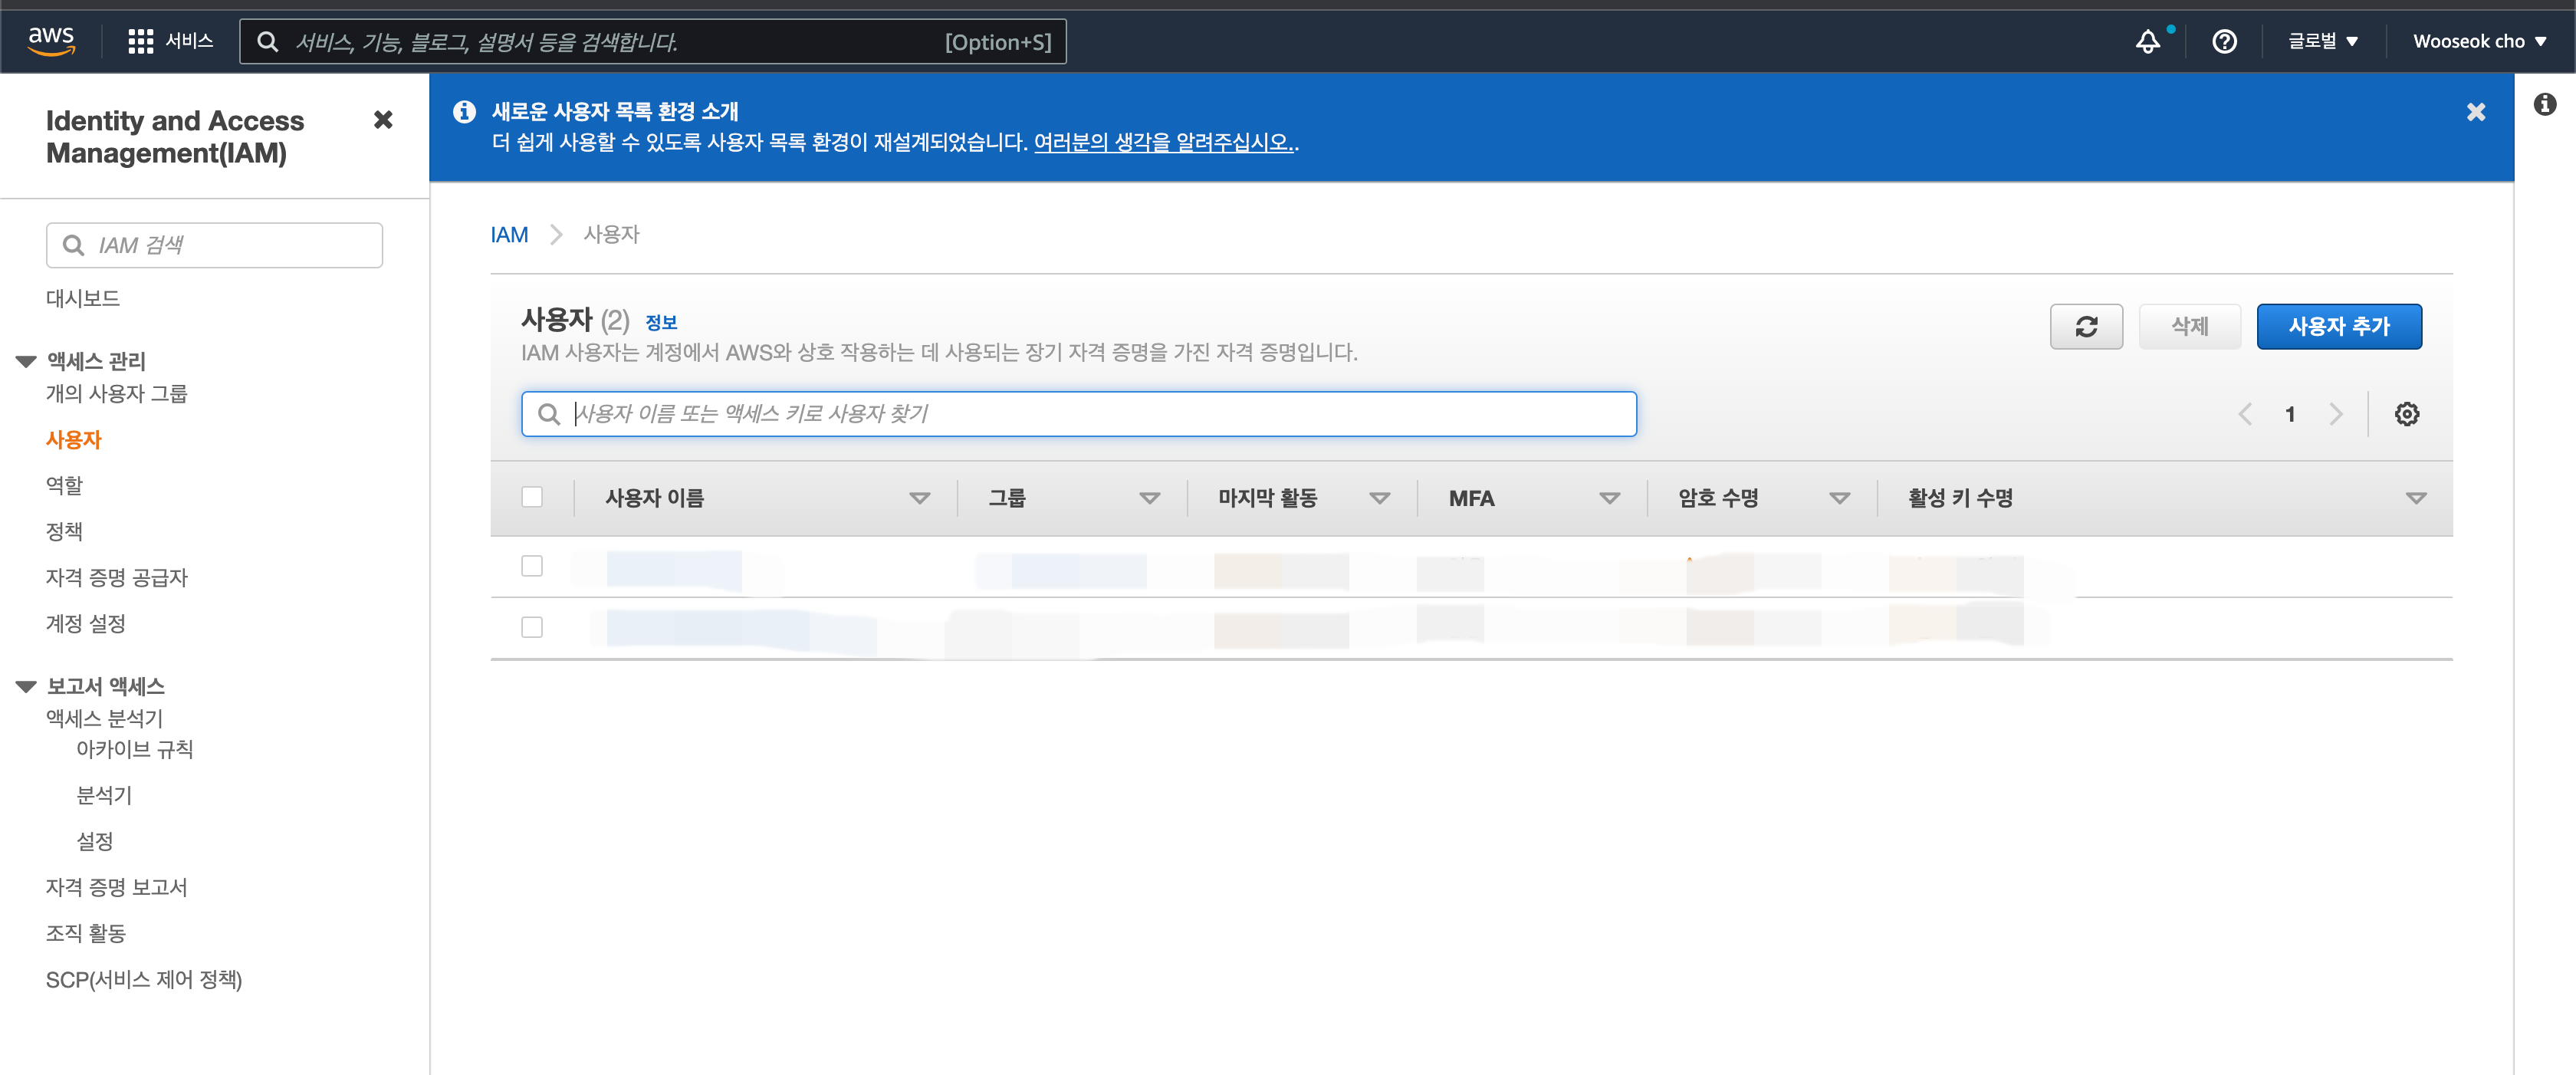Viewport: 2576px width, 1075px height.
Task: Open the notifications bell icon
Action: (x=2147, y=42)
